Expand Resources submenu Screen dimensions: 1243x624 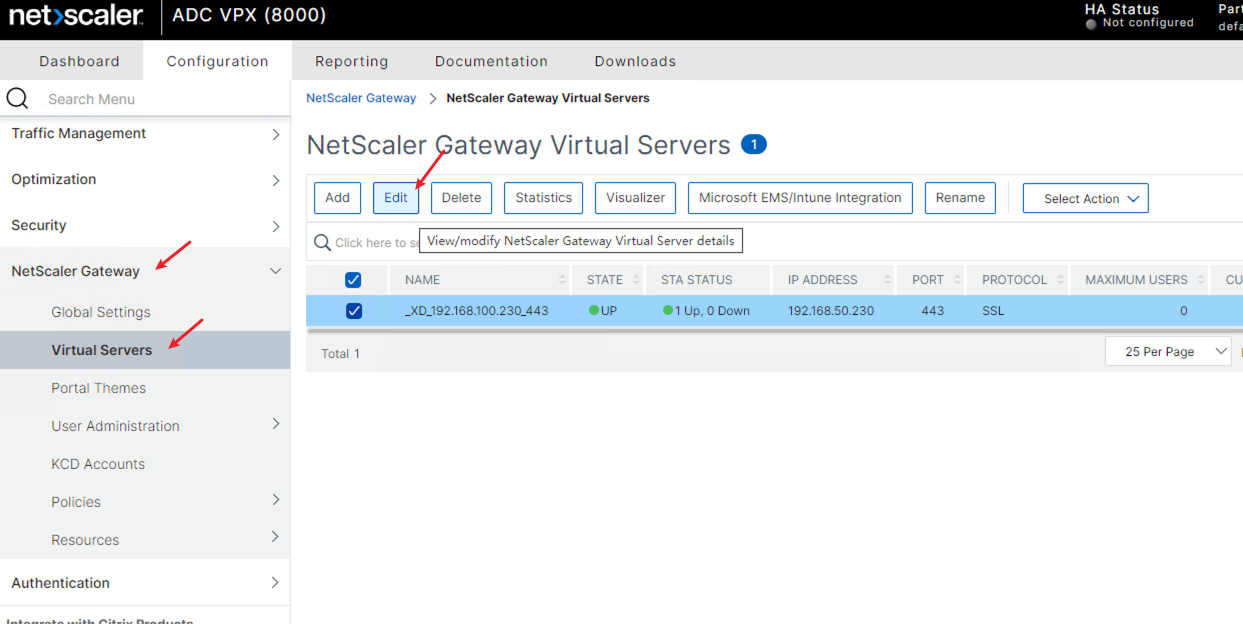tap(276, 537)
